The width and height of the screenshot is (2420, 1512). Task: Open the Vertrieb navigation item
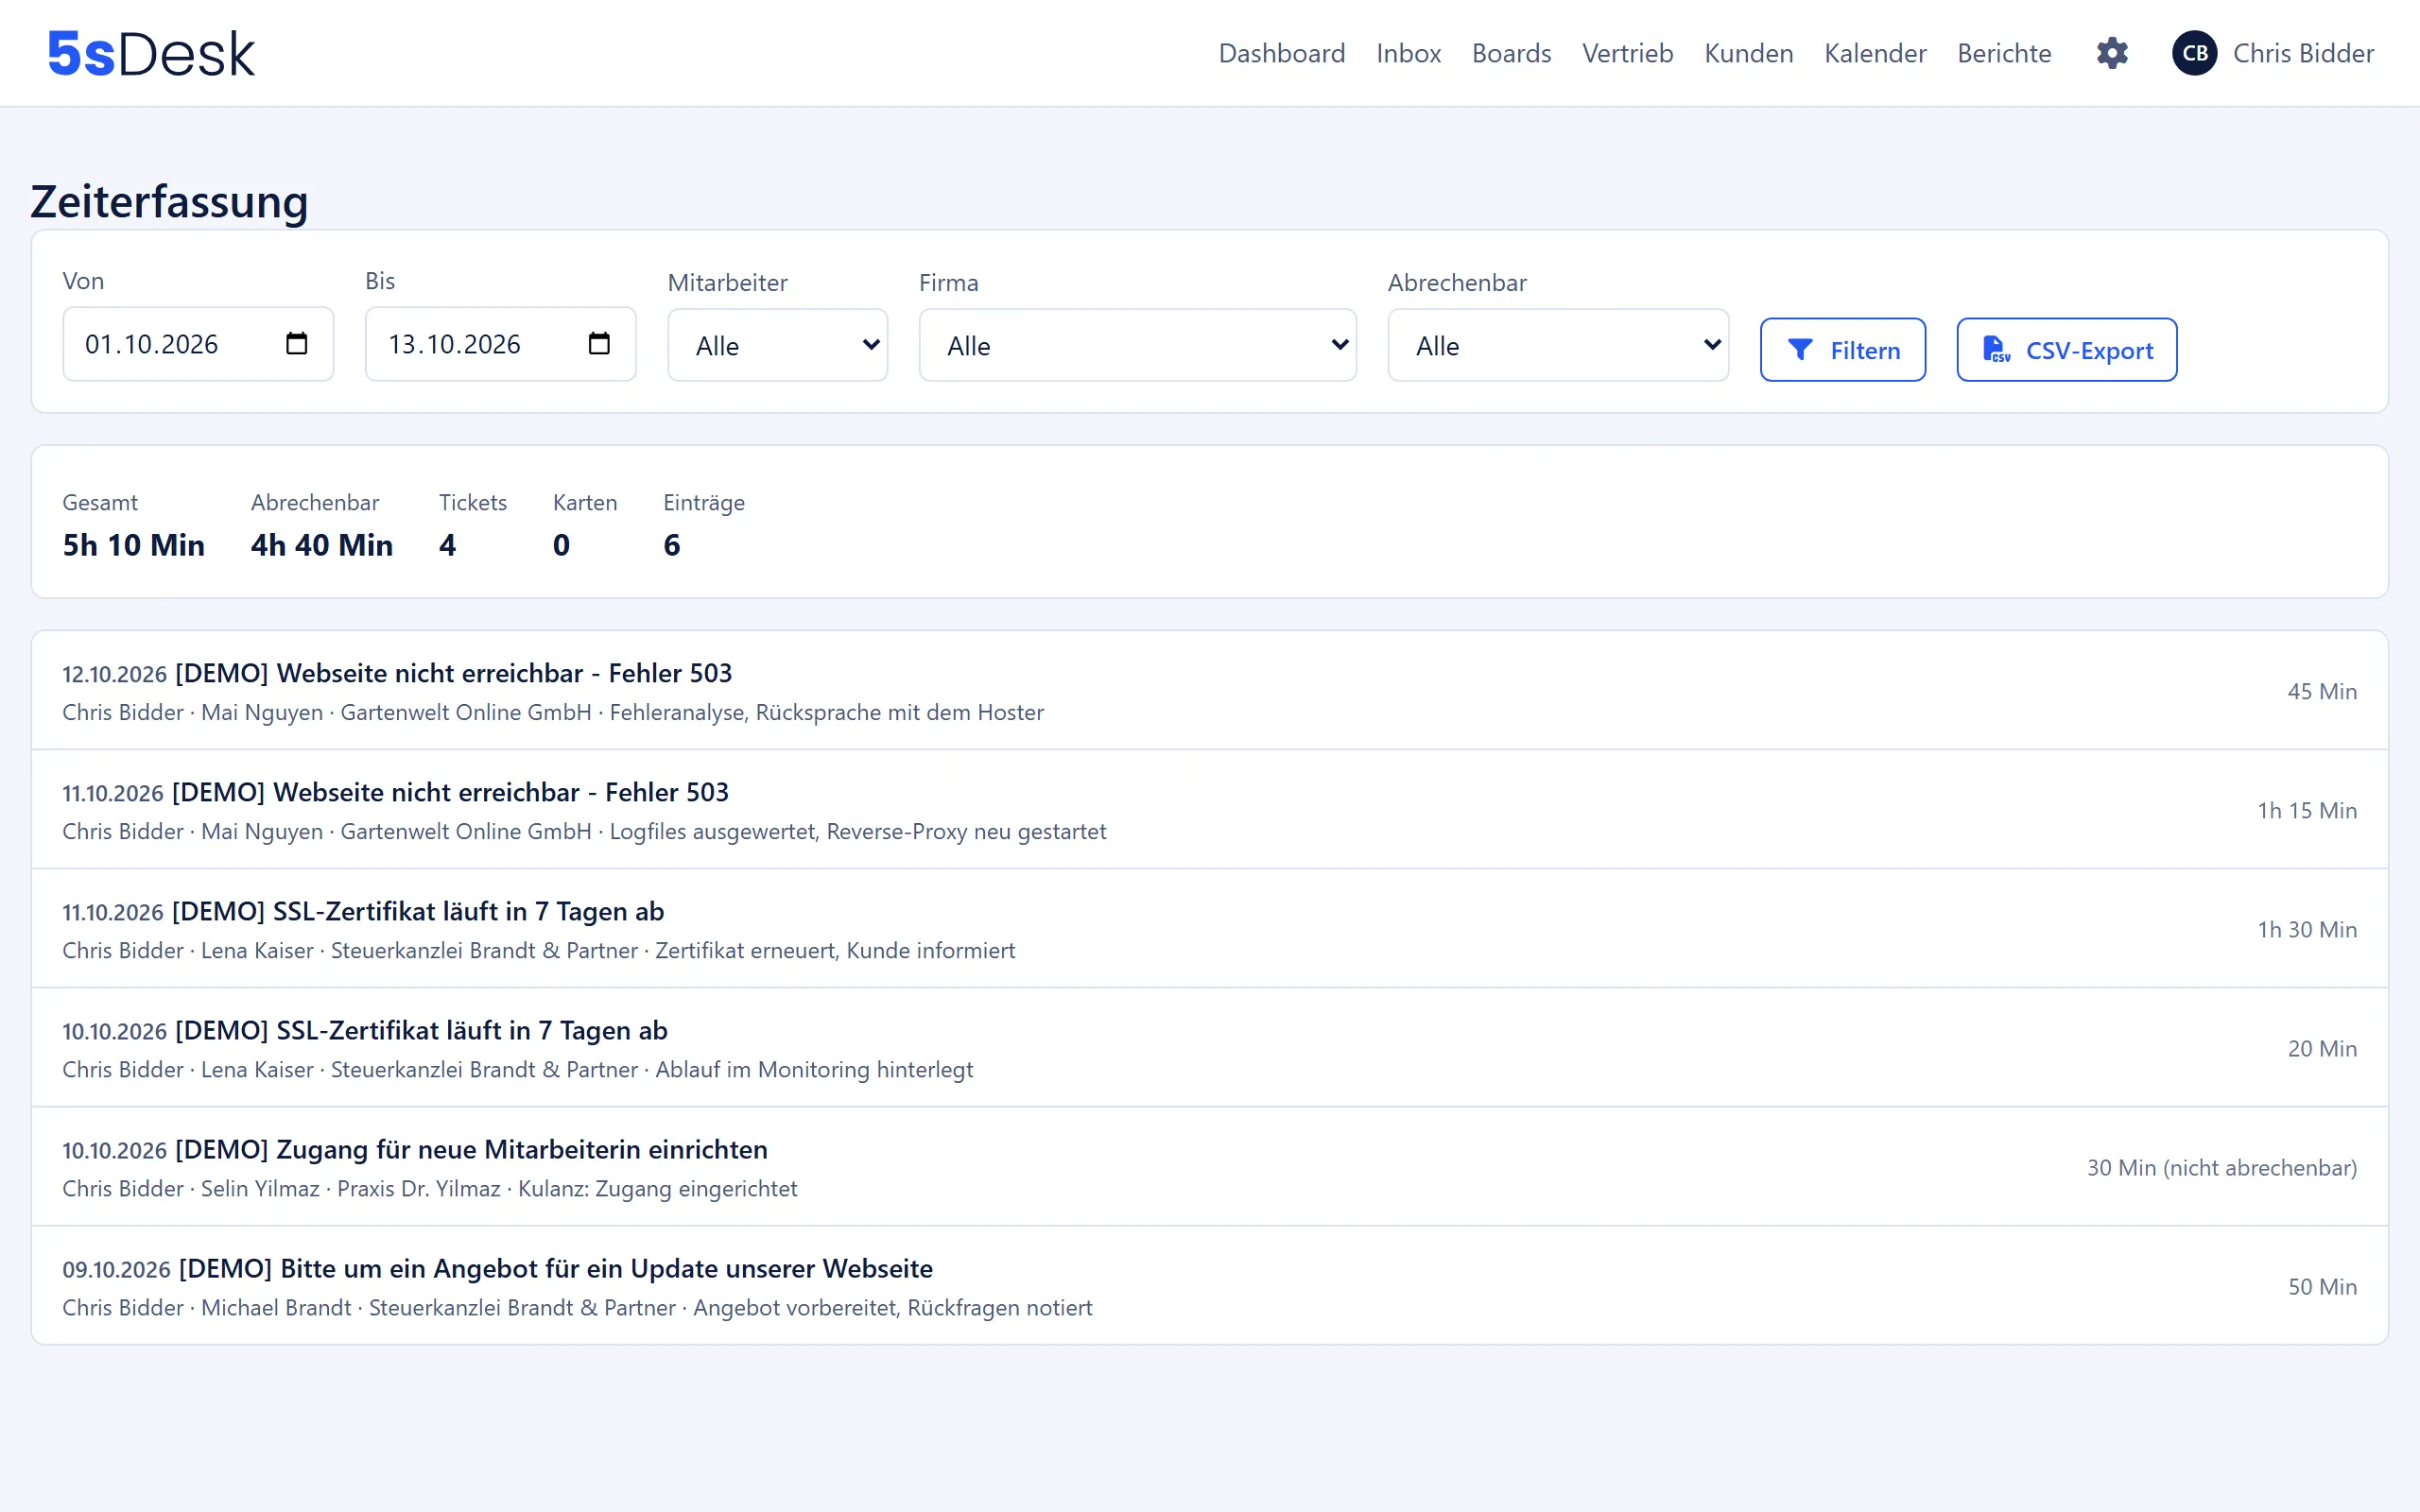[1627, 53]
